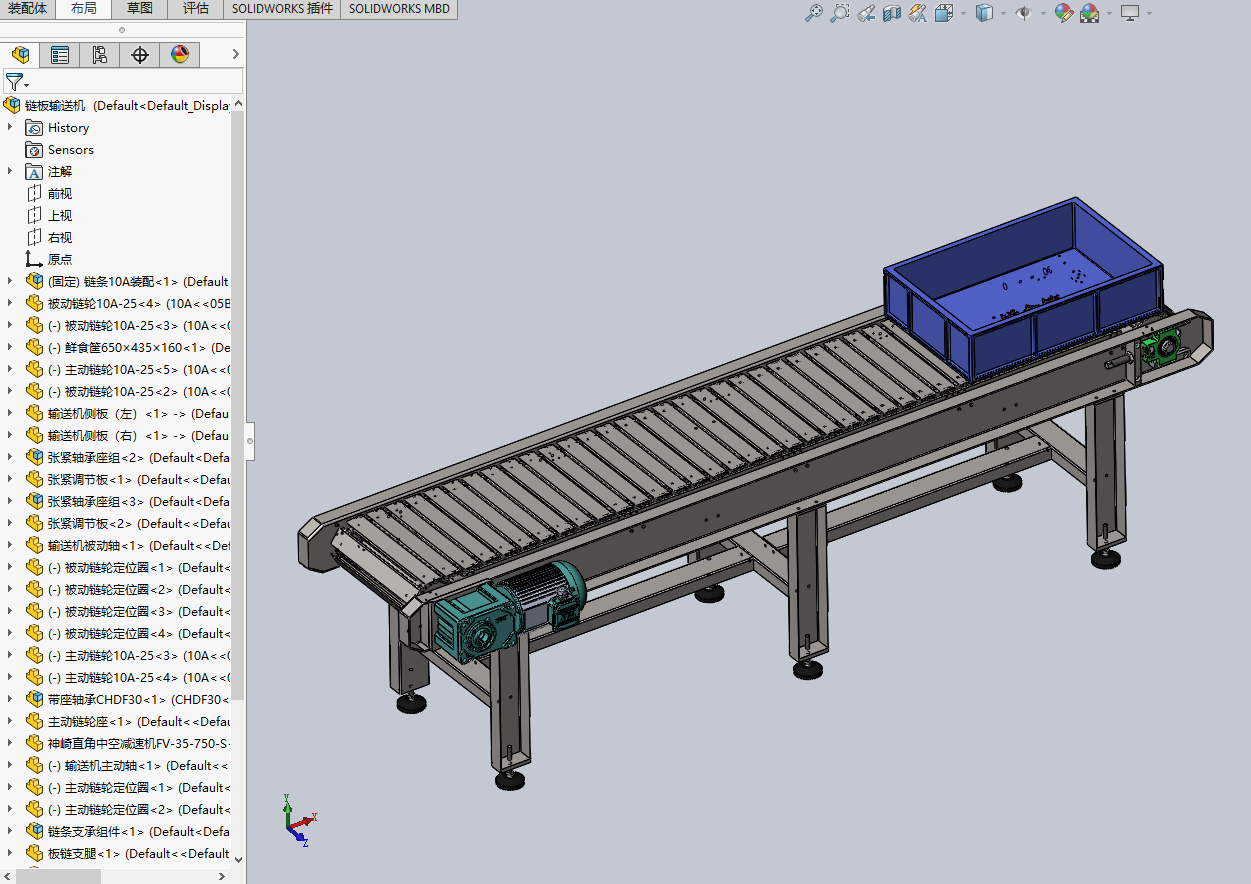Open the ConfigurationManager tab icon
Viewport: 1251px width, 884px height.
[x=100, y=55]
